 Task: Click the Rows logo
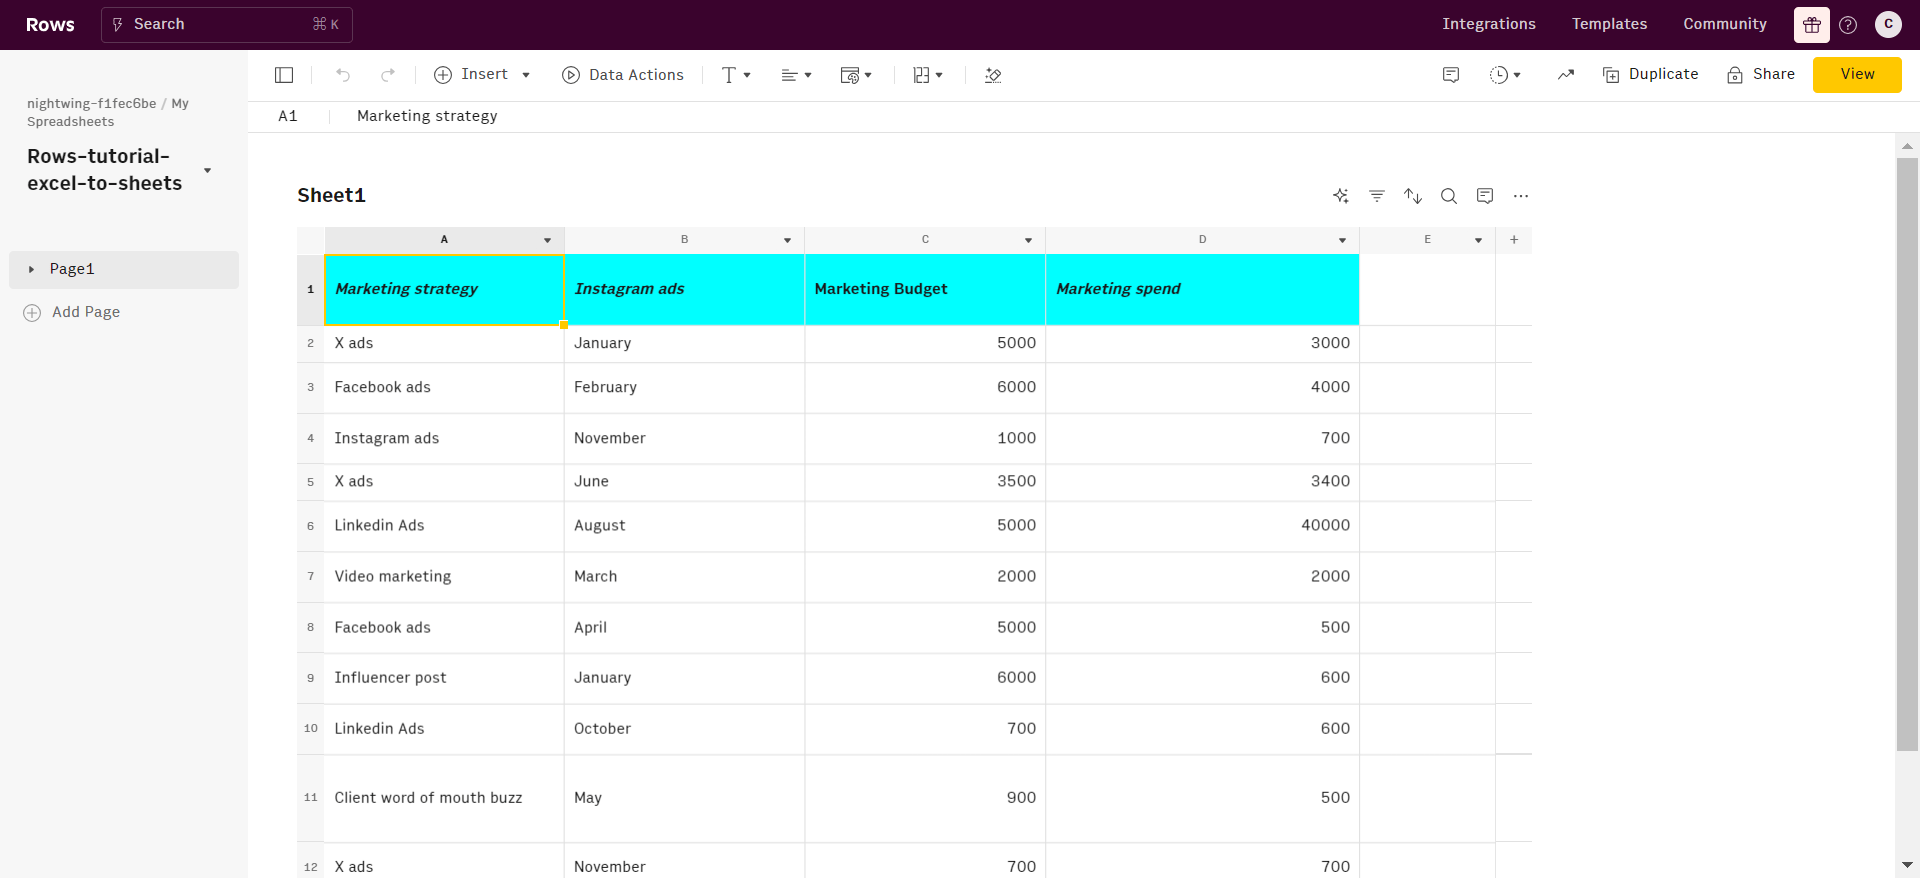pos(50,25)
